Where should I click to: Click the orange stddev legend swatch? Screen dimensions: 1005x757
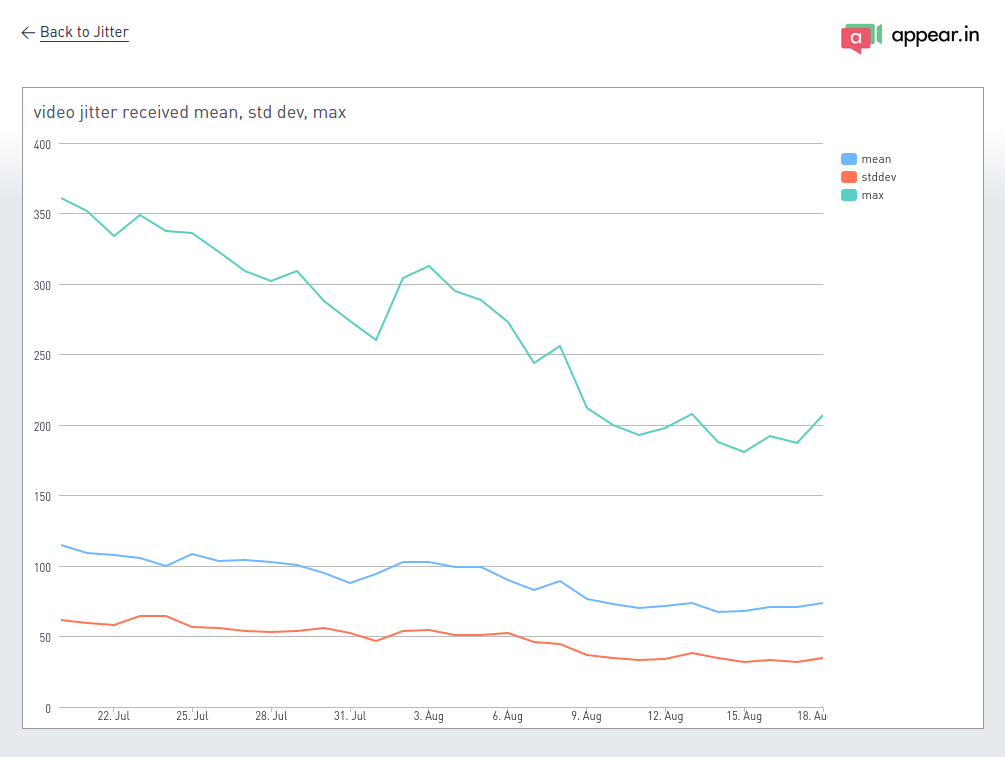coord(849,177)
